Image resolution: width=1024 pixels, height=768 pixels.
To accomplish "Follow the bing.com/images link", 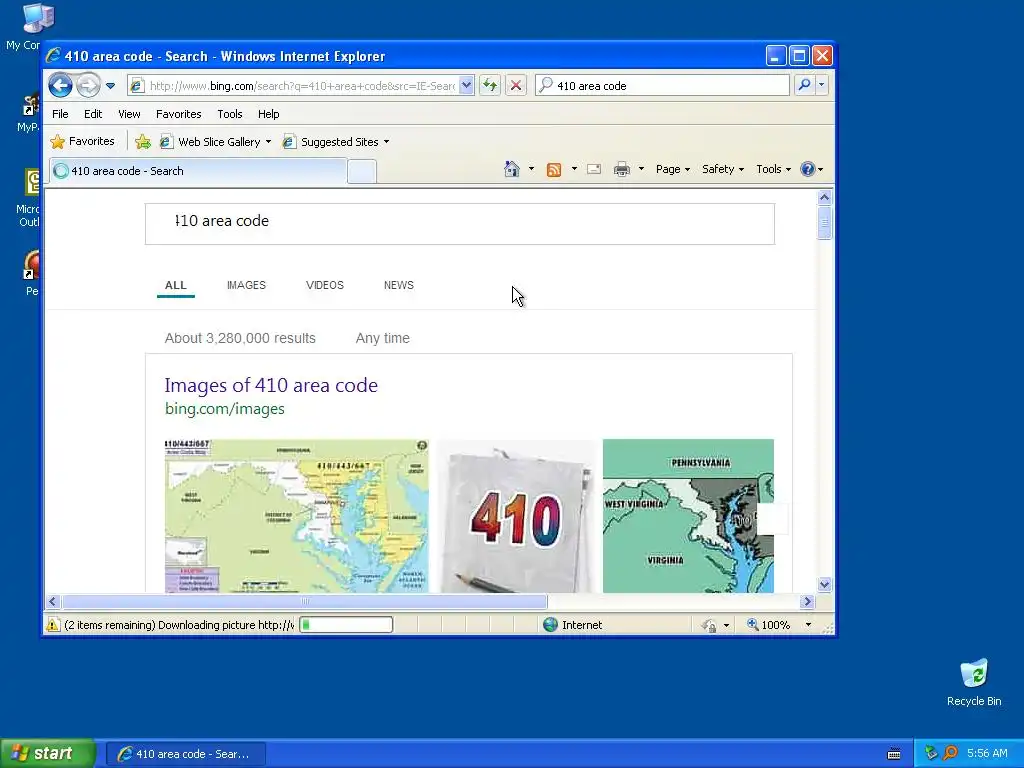I will tap(225, 409).
